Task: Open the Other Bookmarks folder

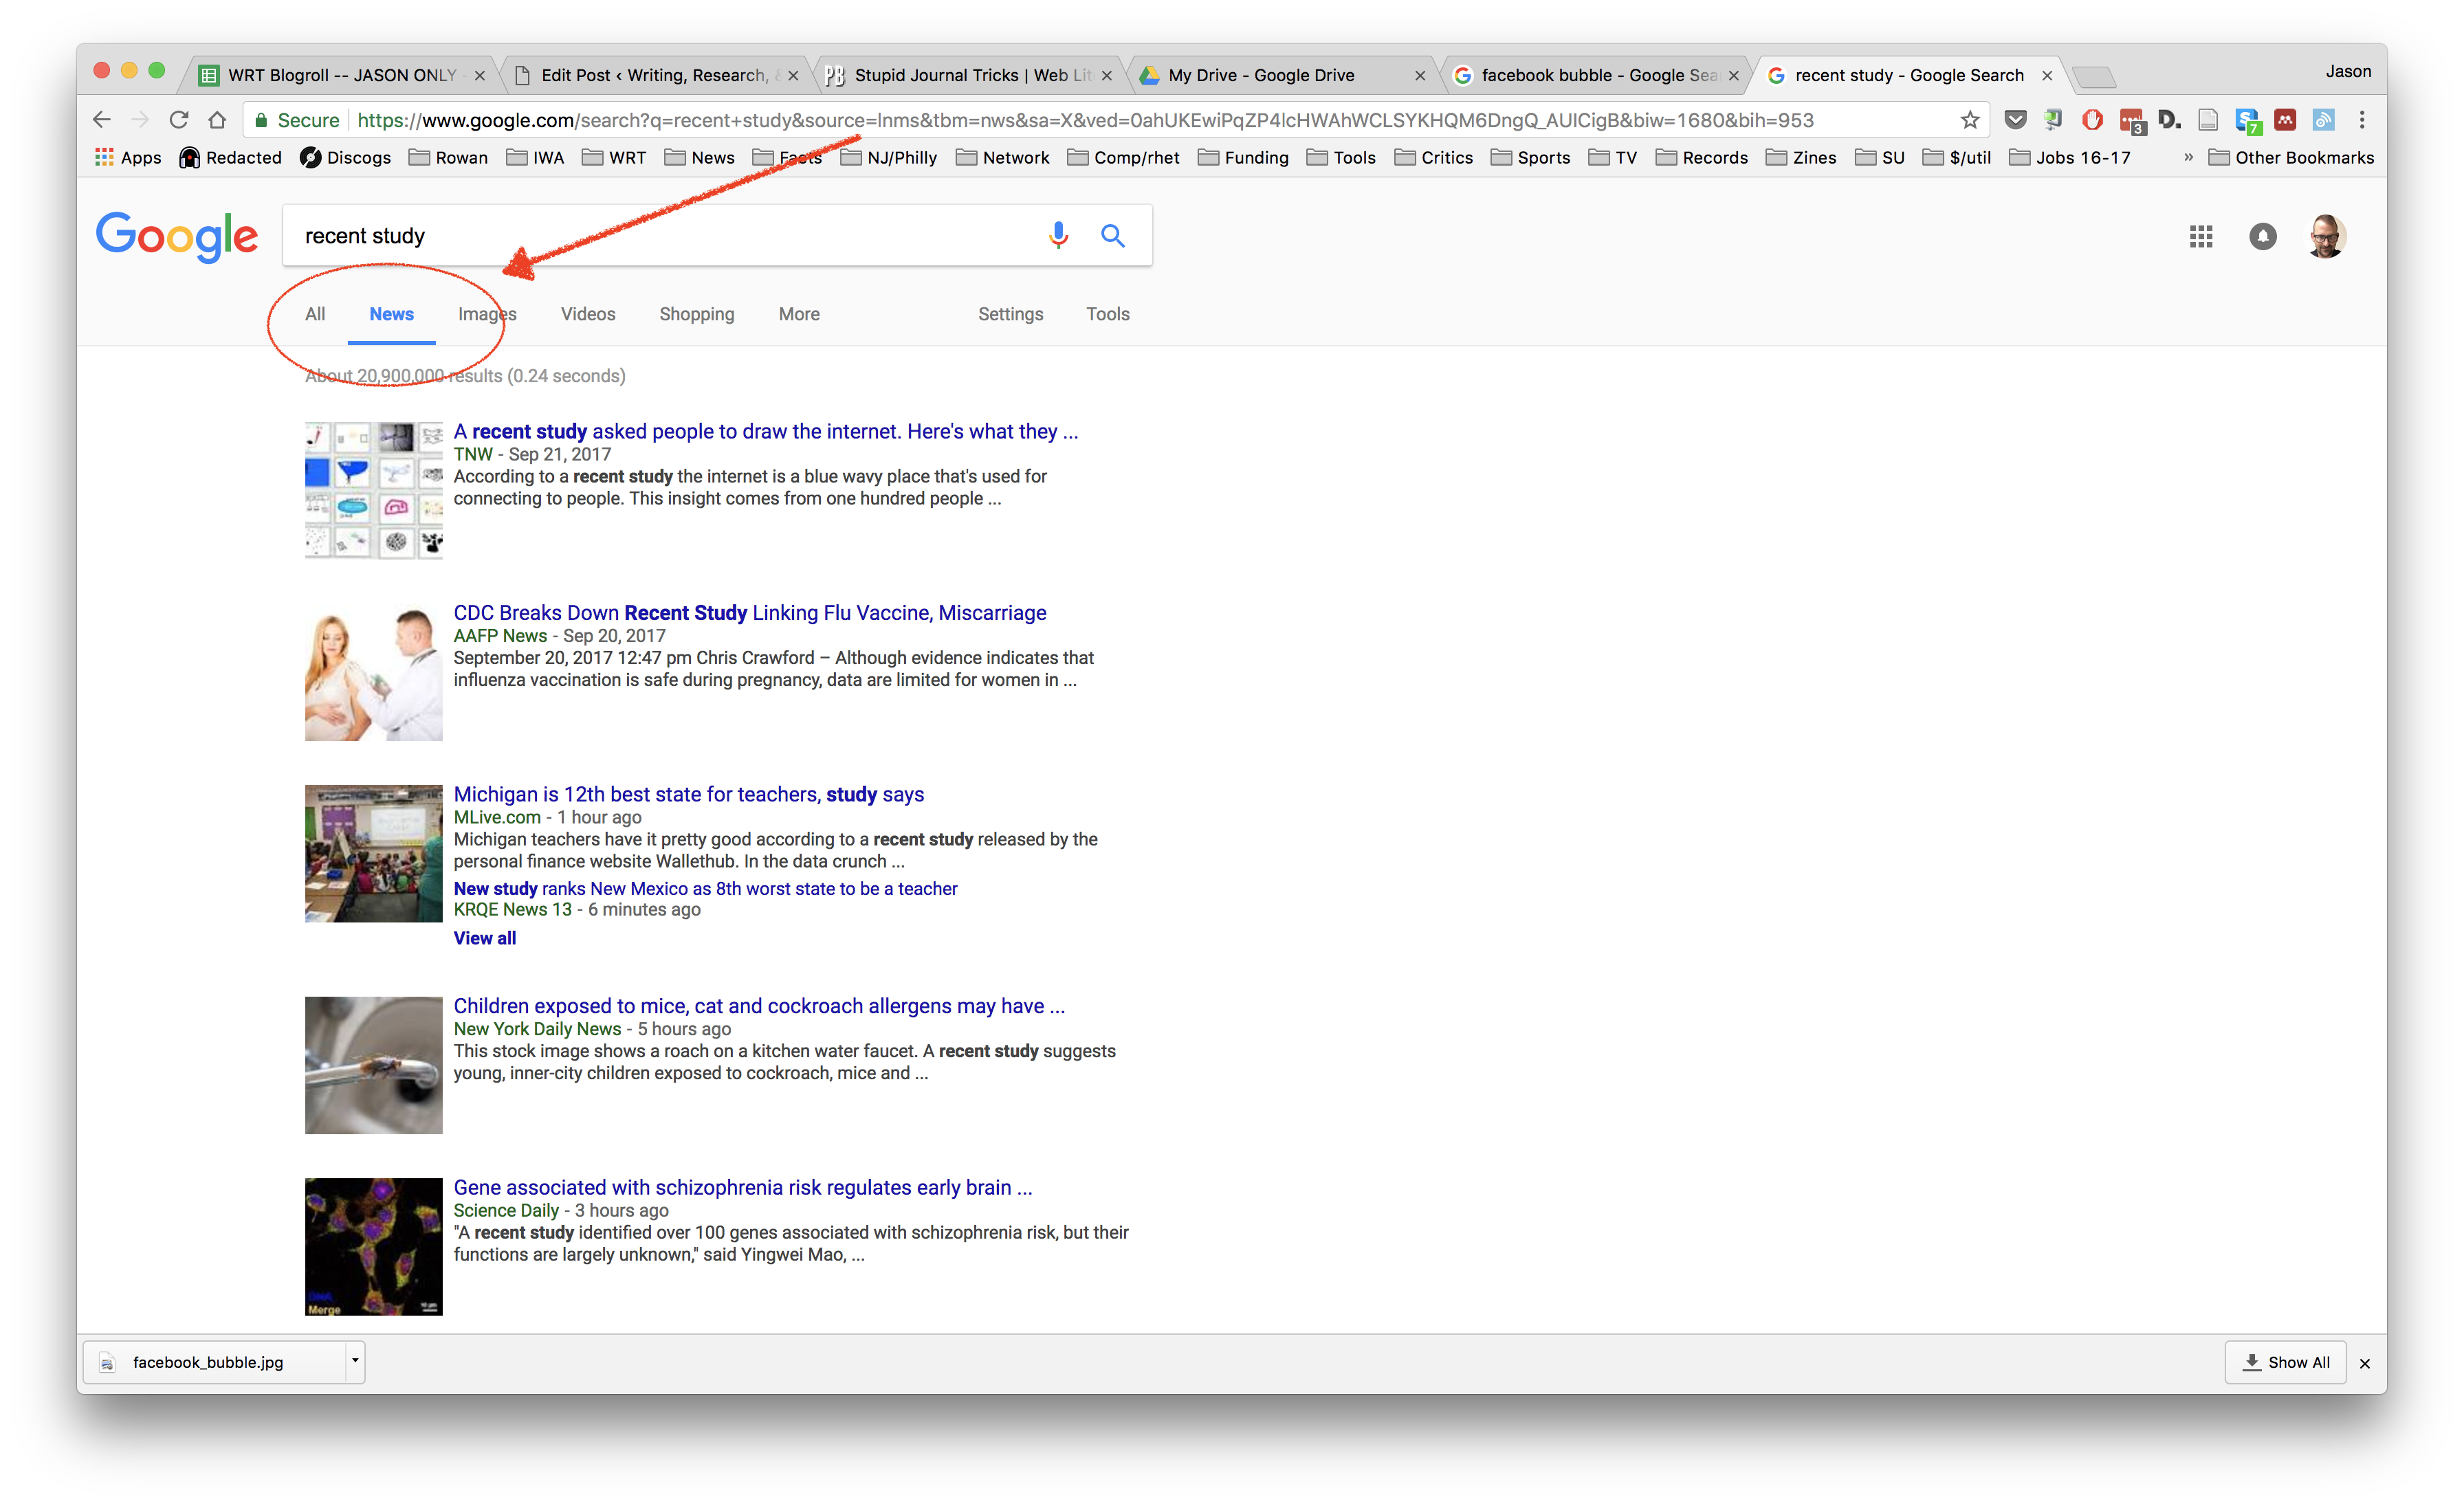Action: pyautogui.click(x=2291, y=158)
